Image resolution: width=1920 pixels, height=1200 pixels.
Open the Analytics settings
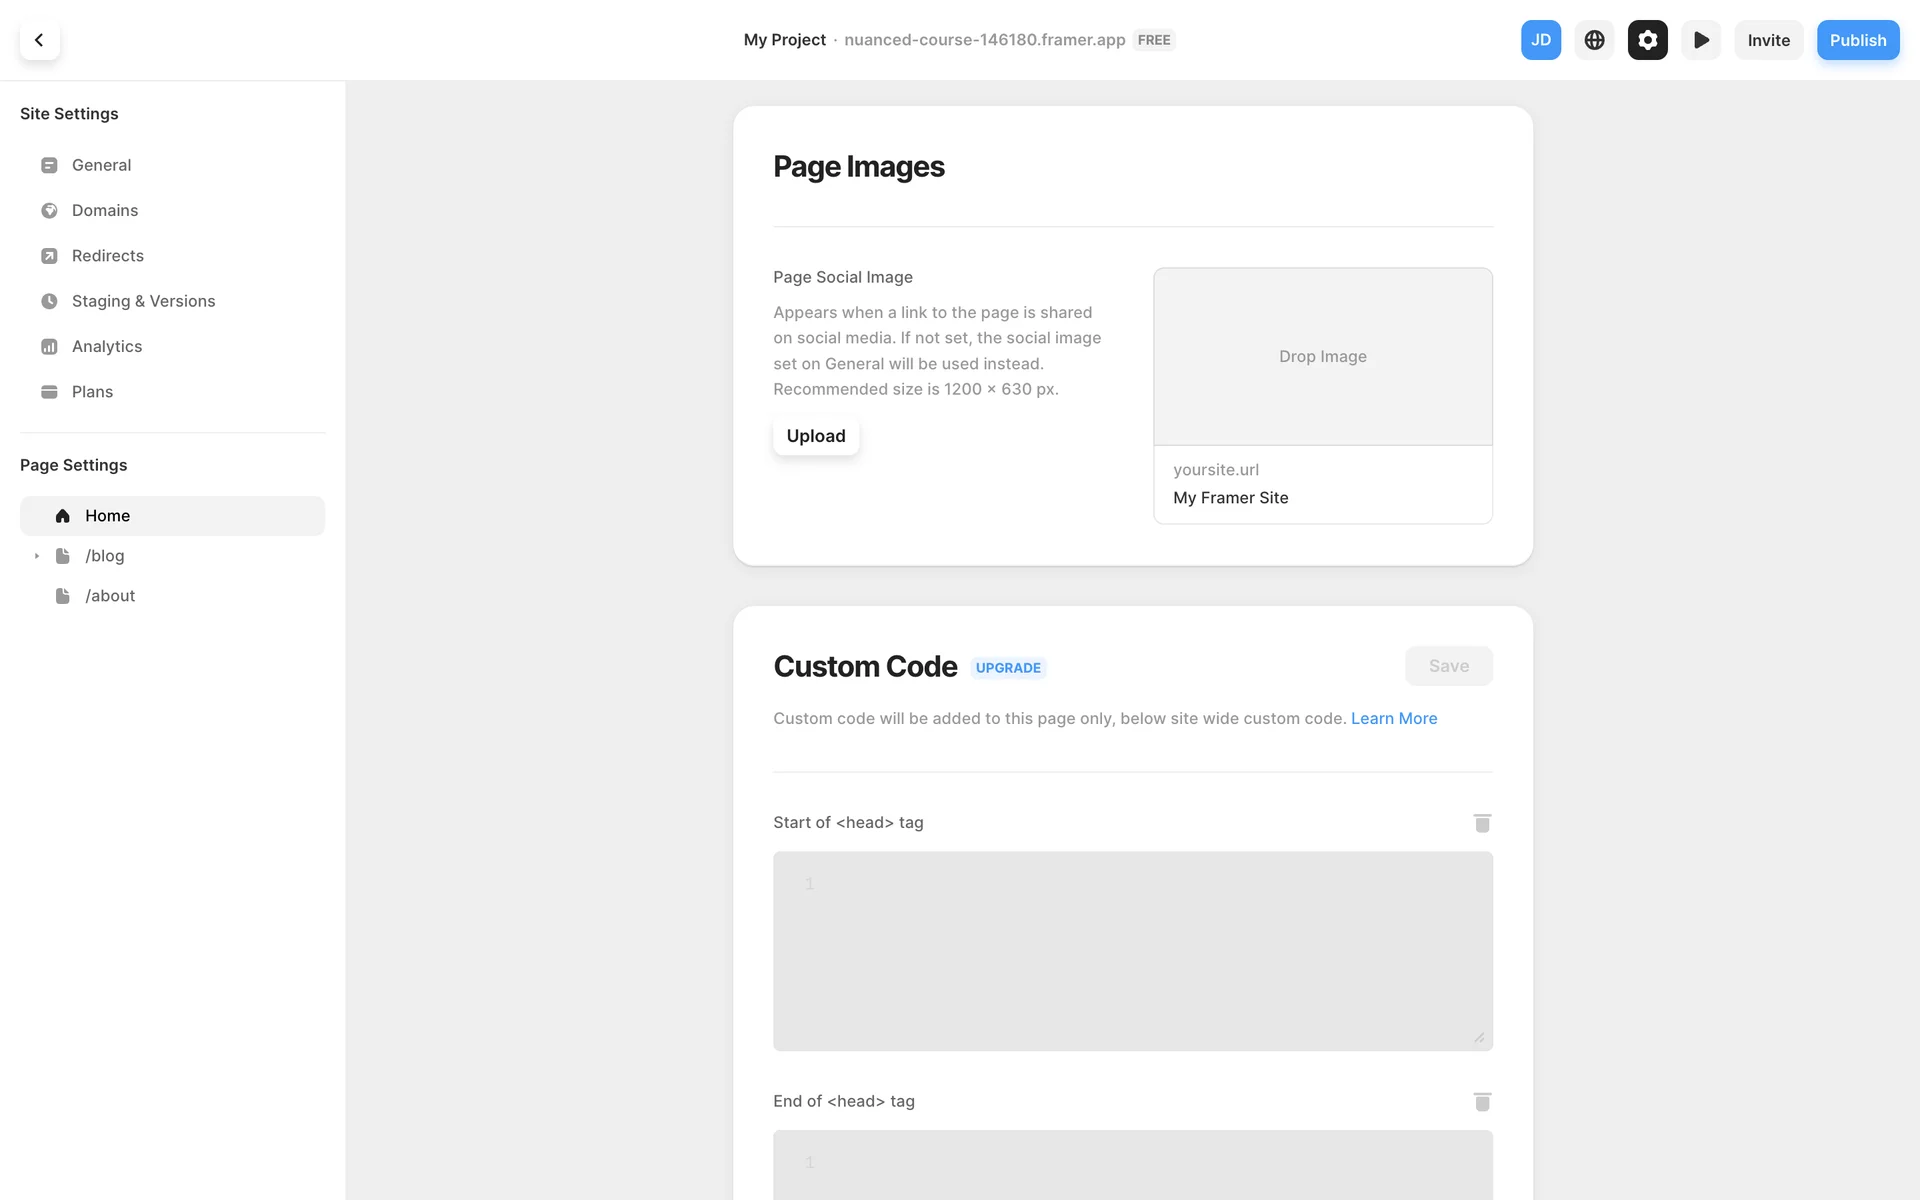click(x=107, y=346)
